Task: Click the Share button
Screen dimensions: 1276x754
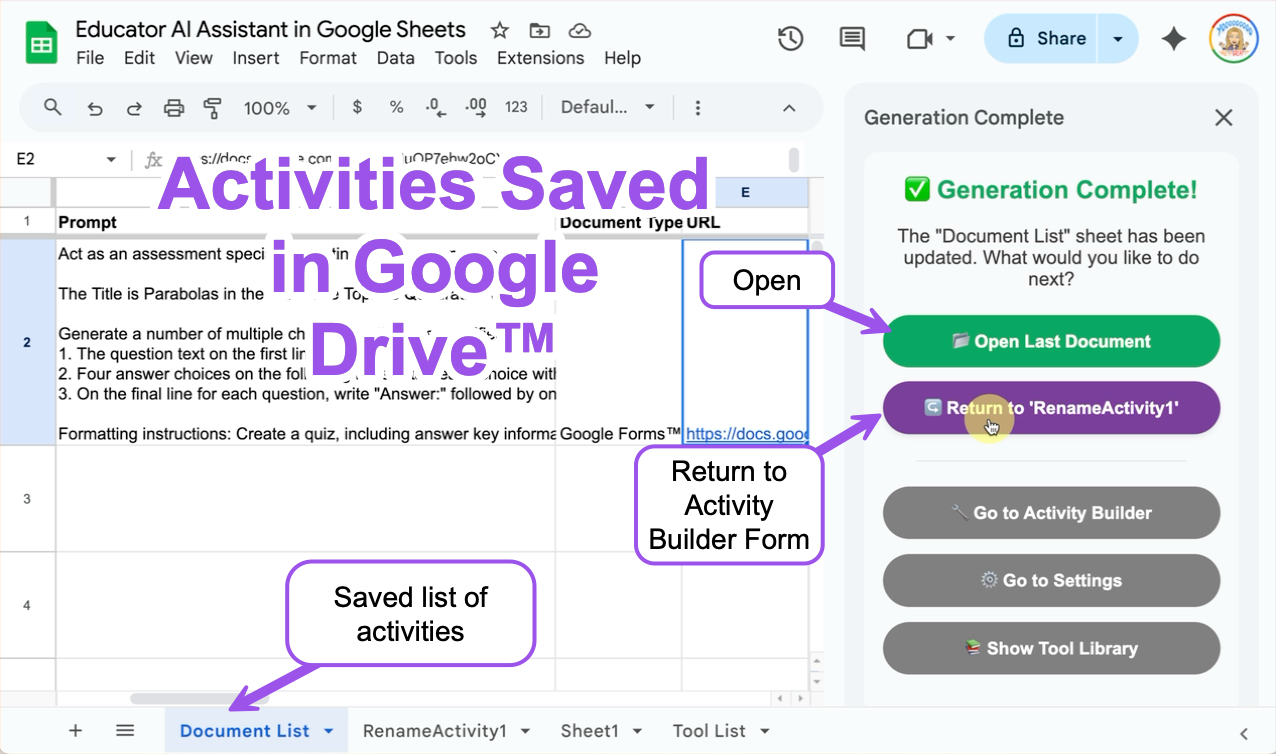Action: pyautogui.click(x=1042, y=39)
